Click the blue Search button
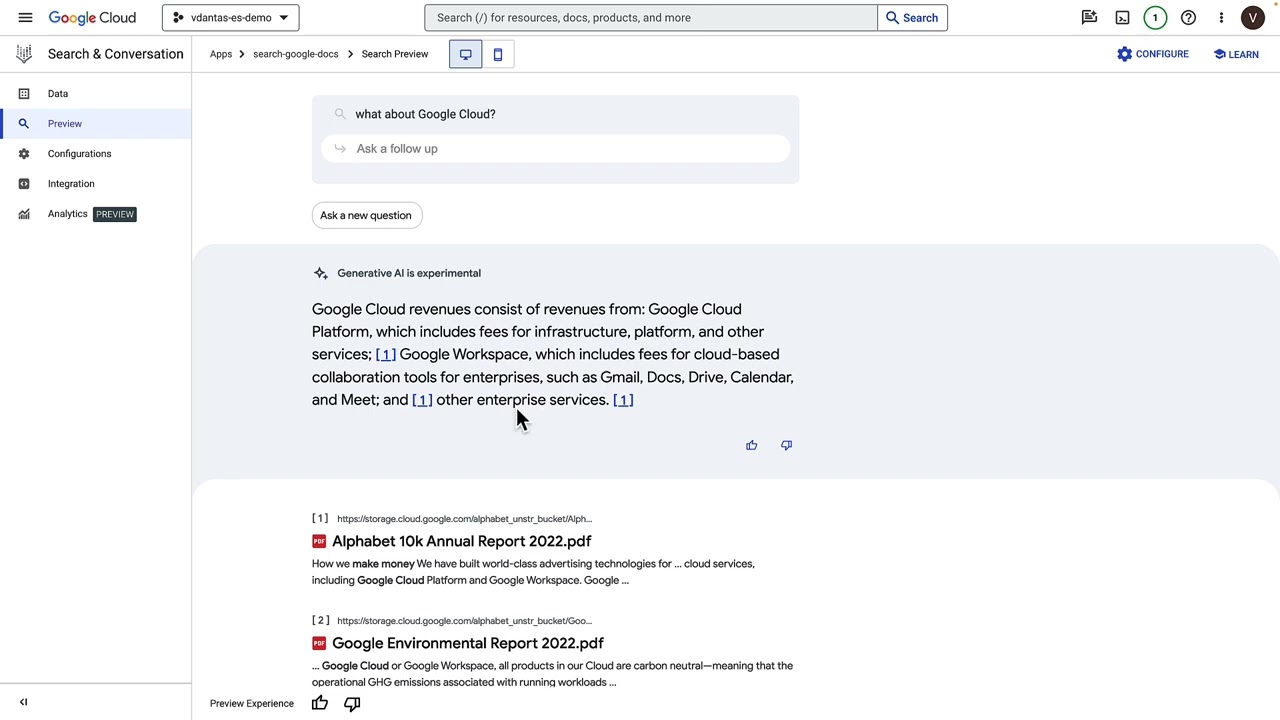1280x720 pixels. tap(912, 17)
